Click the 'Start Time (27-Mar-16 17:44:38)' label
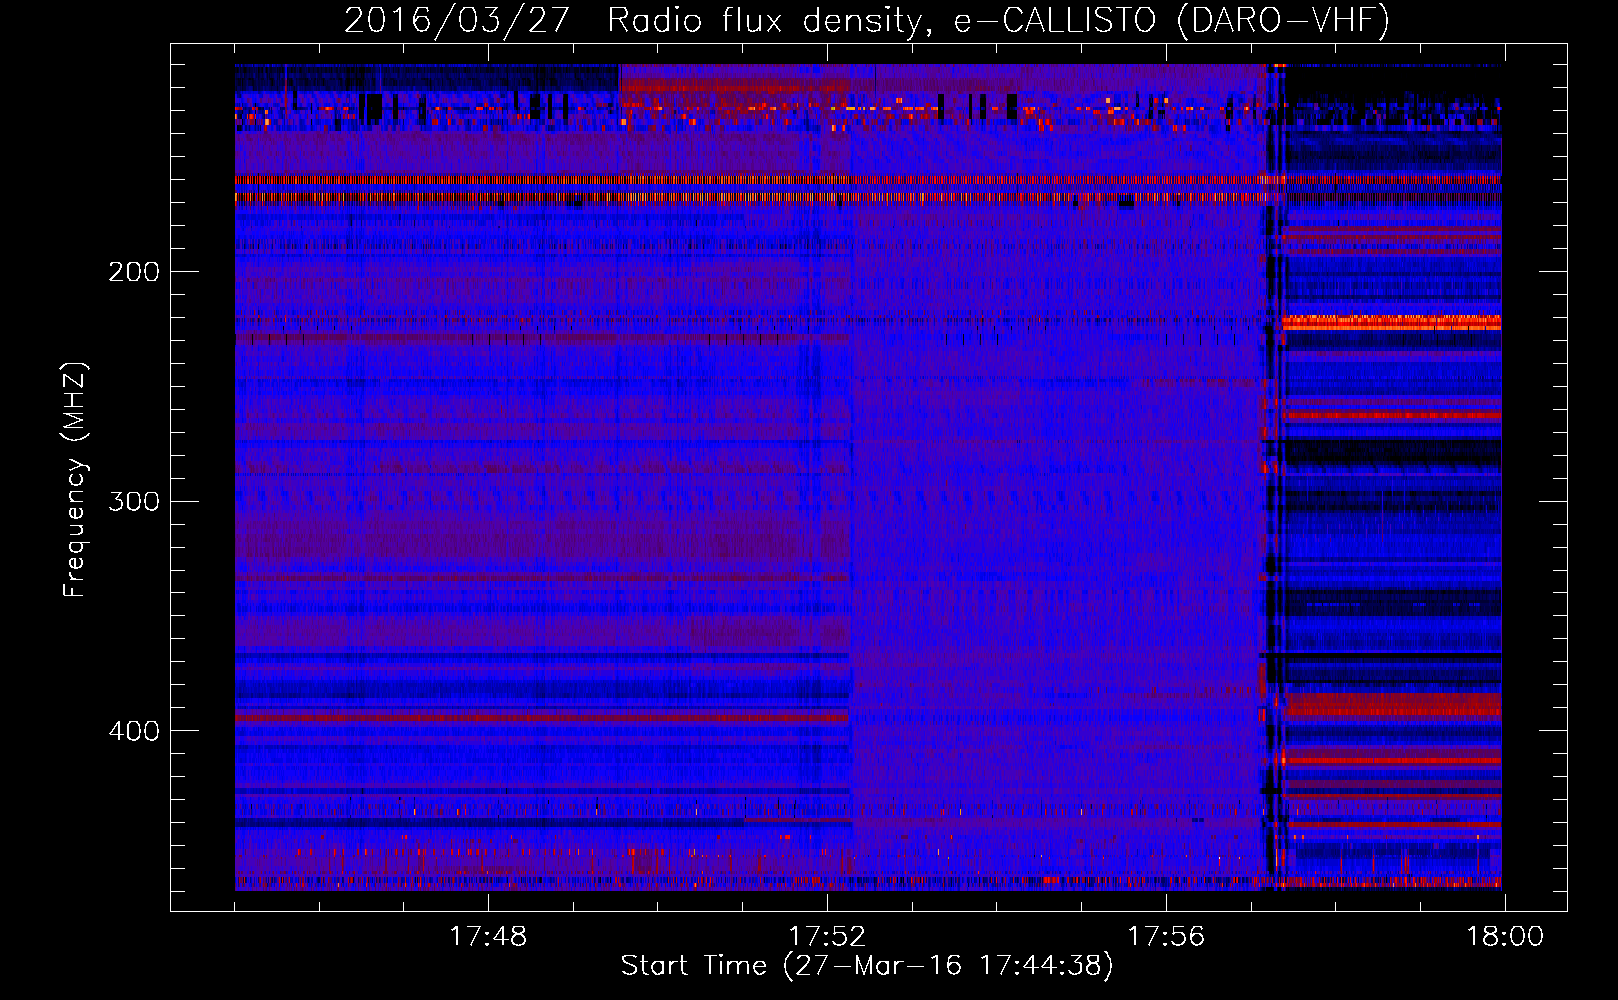The width and height of the screenshot is (1618, 1000). click(x=867, y=966)
